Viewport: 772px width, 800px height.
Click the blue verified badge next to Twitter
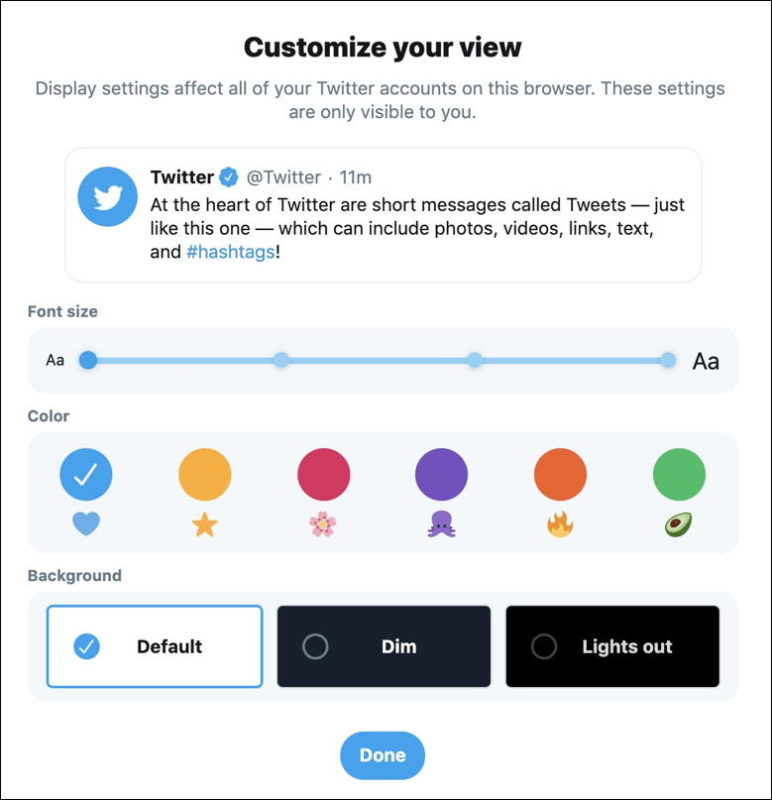coord(226,177)
